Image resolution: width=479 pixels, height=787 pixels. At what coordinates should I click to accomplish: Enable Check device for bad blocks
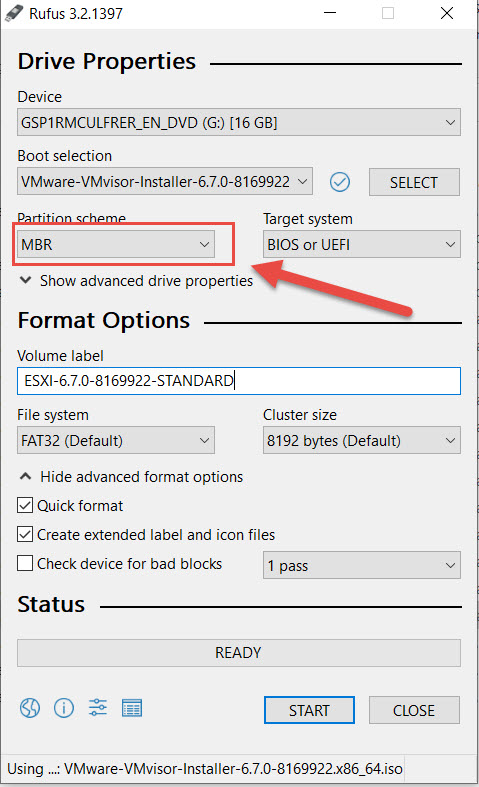point(25,563)
